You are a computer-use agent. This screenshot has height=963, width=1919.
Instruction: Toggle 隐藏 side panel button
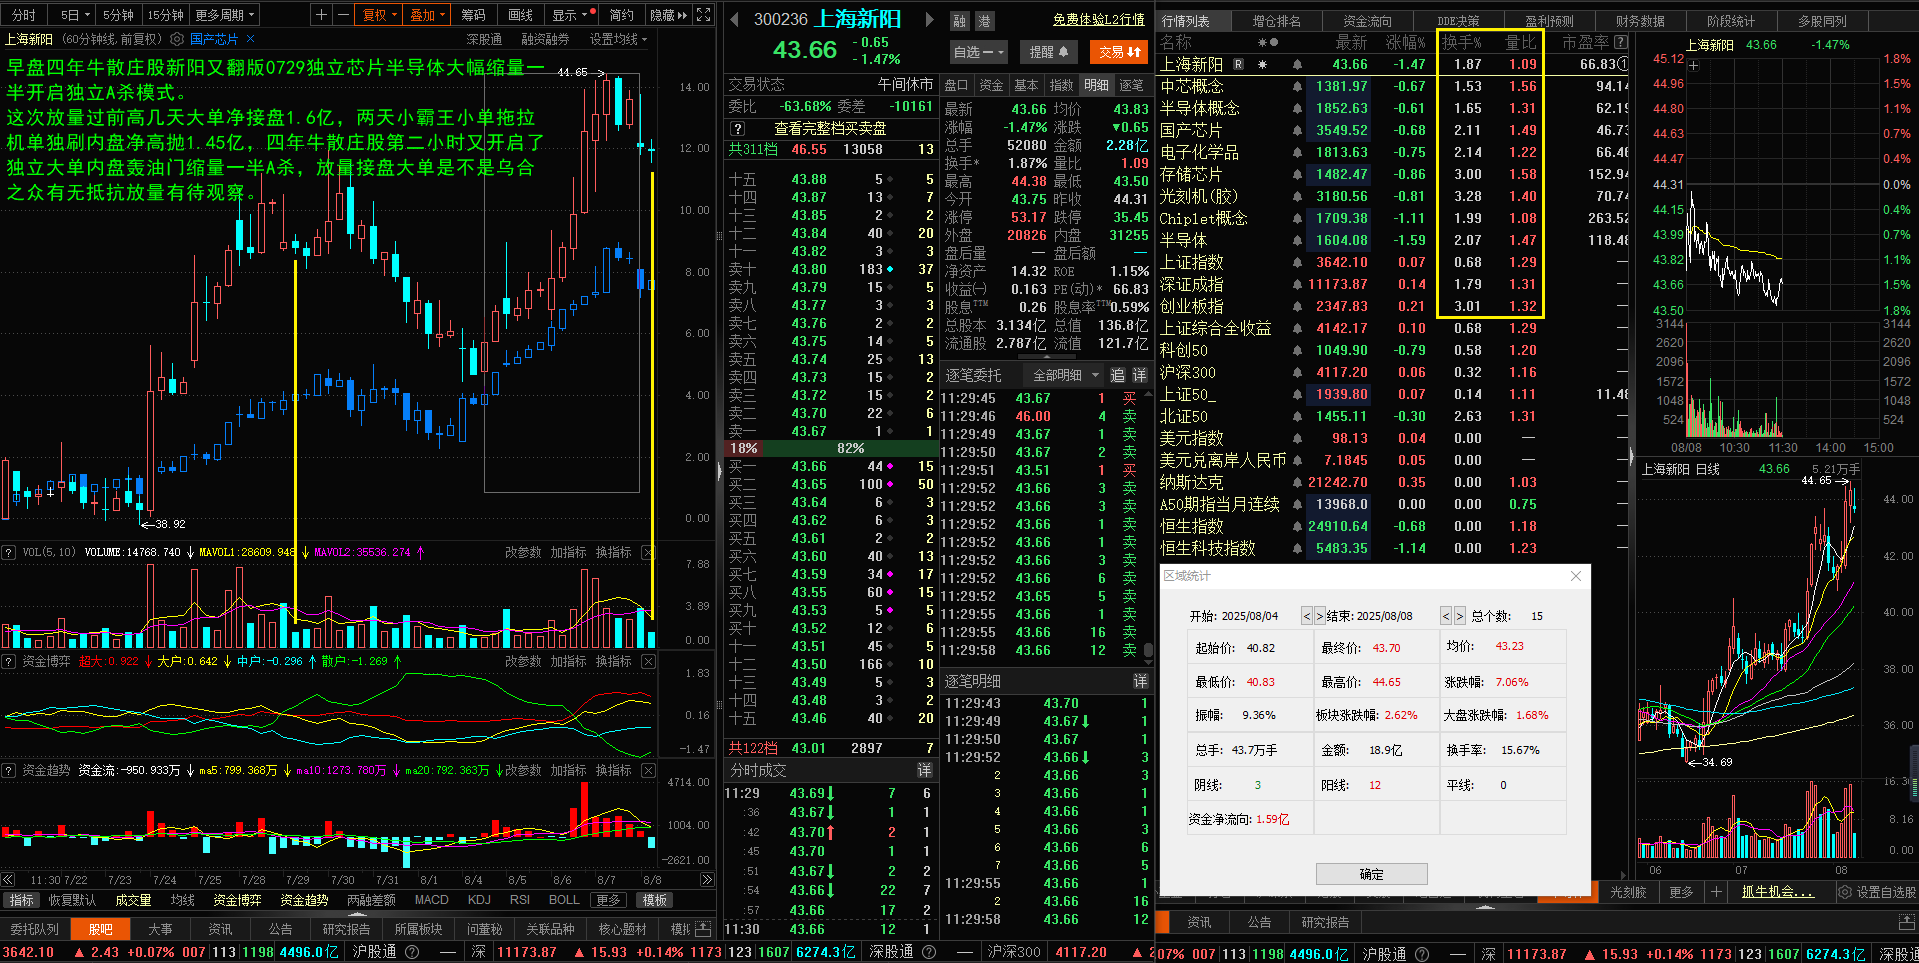click(x=668, y=15)
